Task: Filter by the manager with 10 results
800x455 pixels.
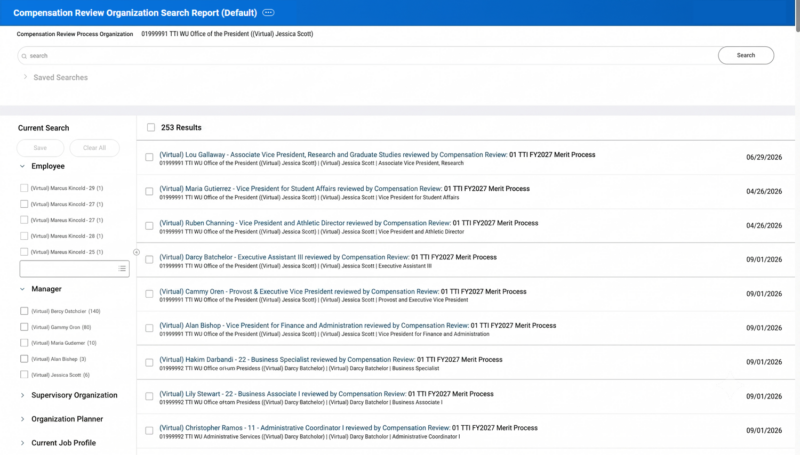Action: [x=24, y=343]
